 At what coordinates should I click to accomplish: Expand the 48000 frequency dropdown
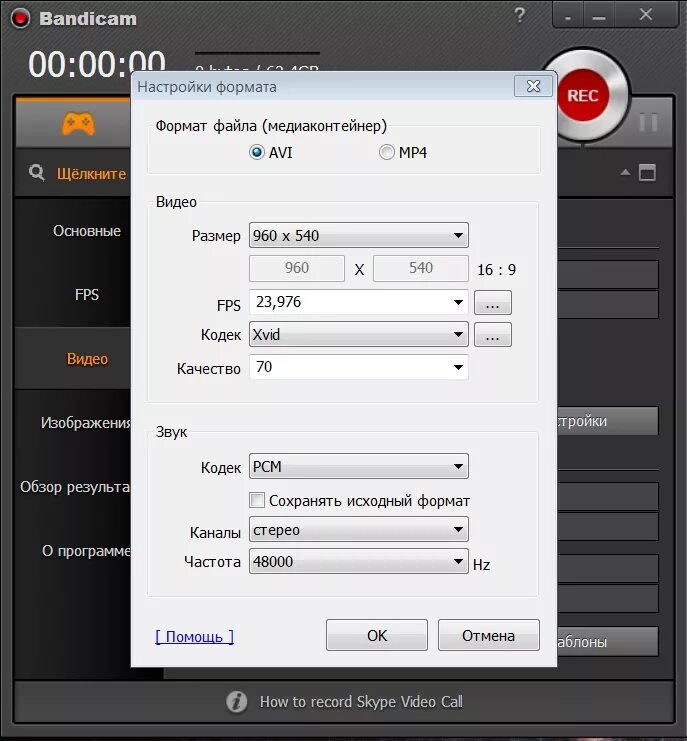[x=359, y=561]
